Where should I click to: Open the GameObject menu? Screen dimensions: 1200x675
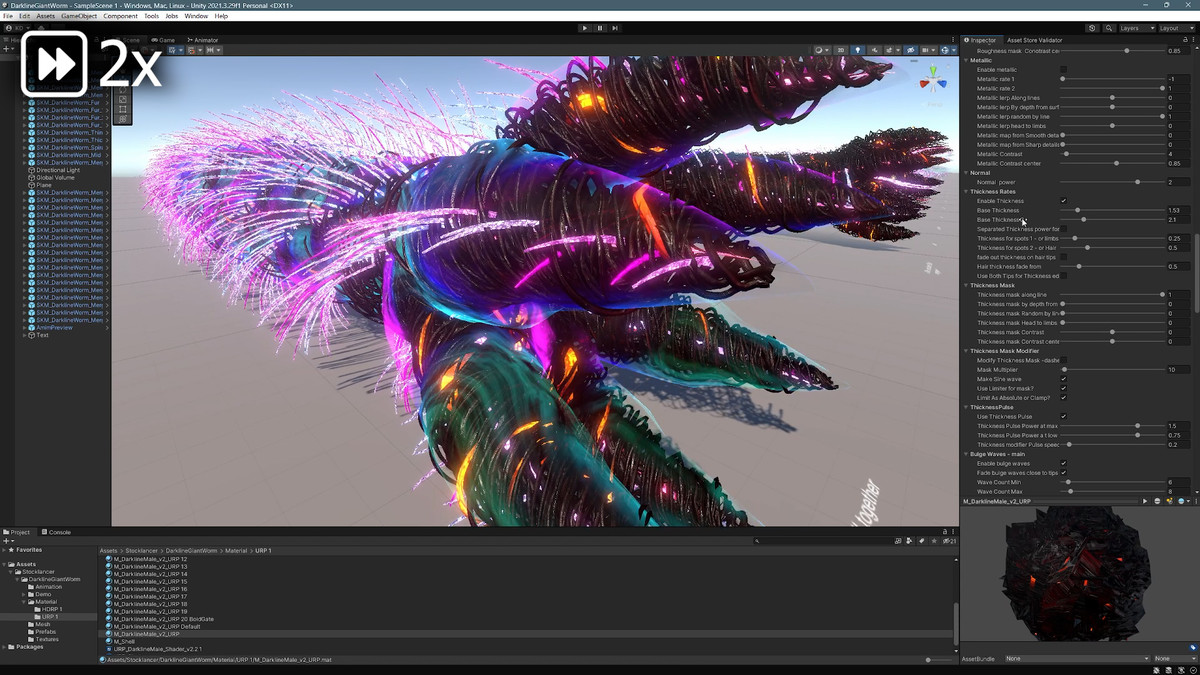[78, 16]
